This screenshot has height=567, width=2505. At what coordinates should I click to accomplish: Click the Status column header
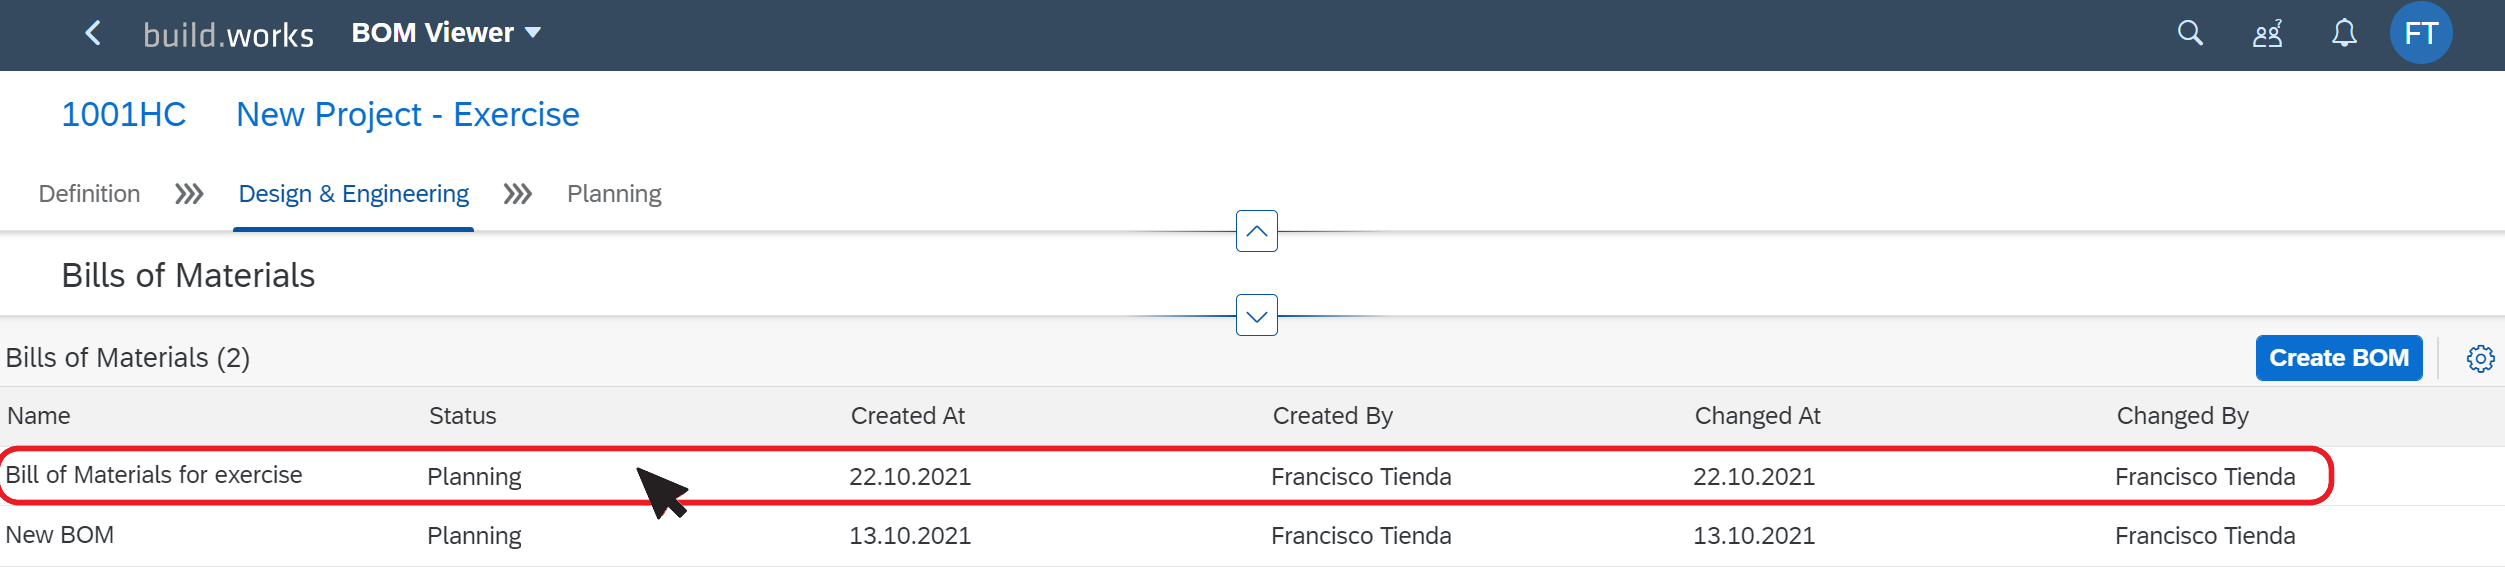point(462,416)
